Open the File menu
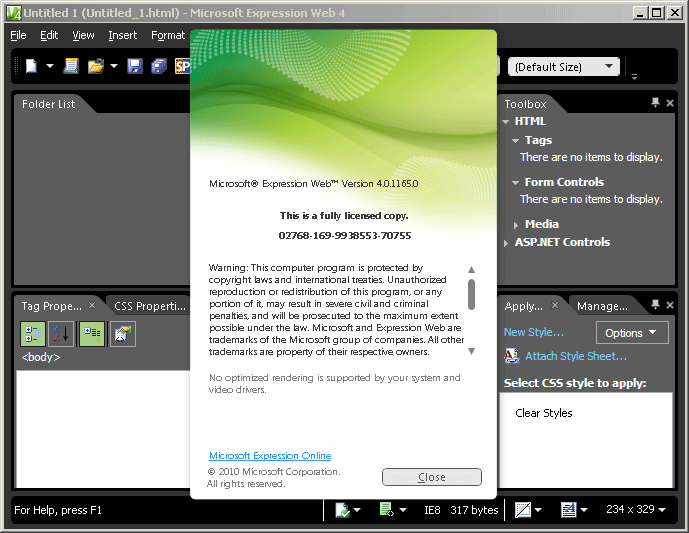The height and width of the screenshot is (533, 689). pyautogui.click(x=18, y=35)
